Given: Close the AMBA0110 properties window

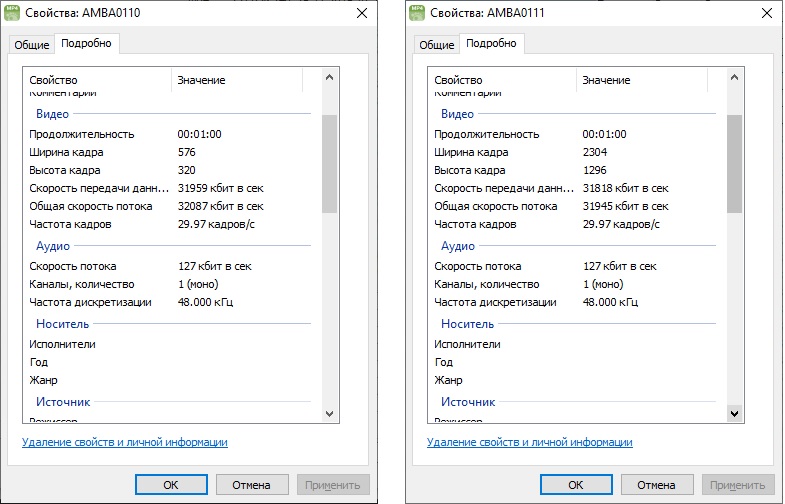Looking at the screenshot, I should click(x=361, y=13).
